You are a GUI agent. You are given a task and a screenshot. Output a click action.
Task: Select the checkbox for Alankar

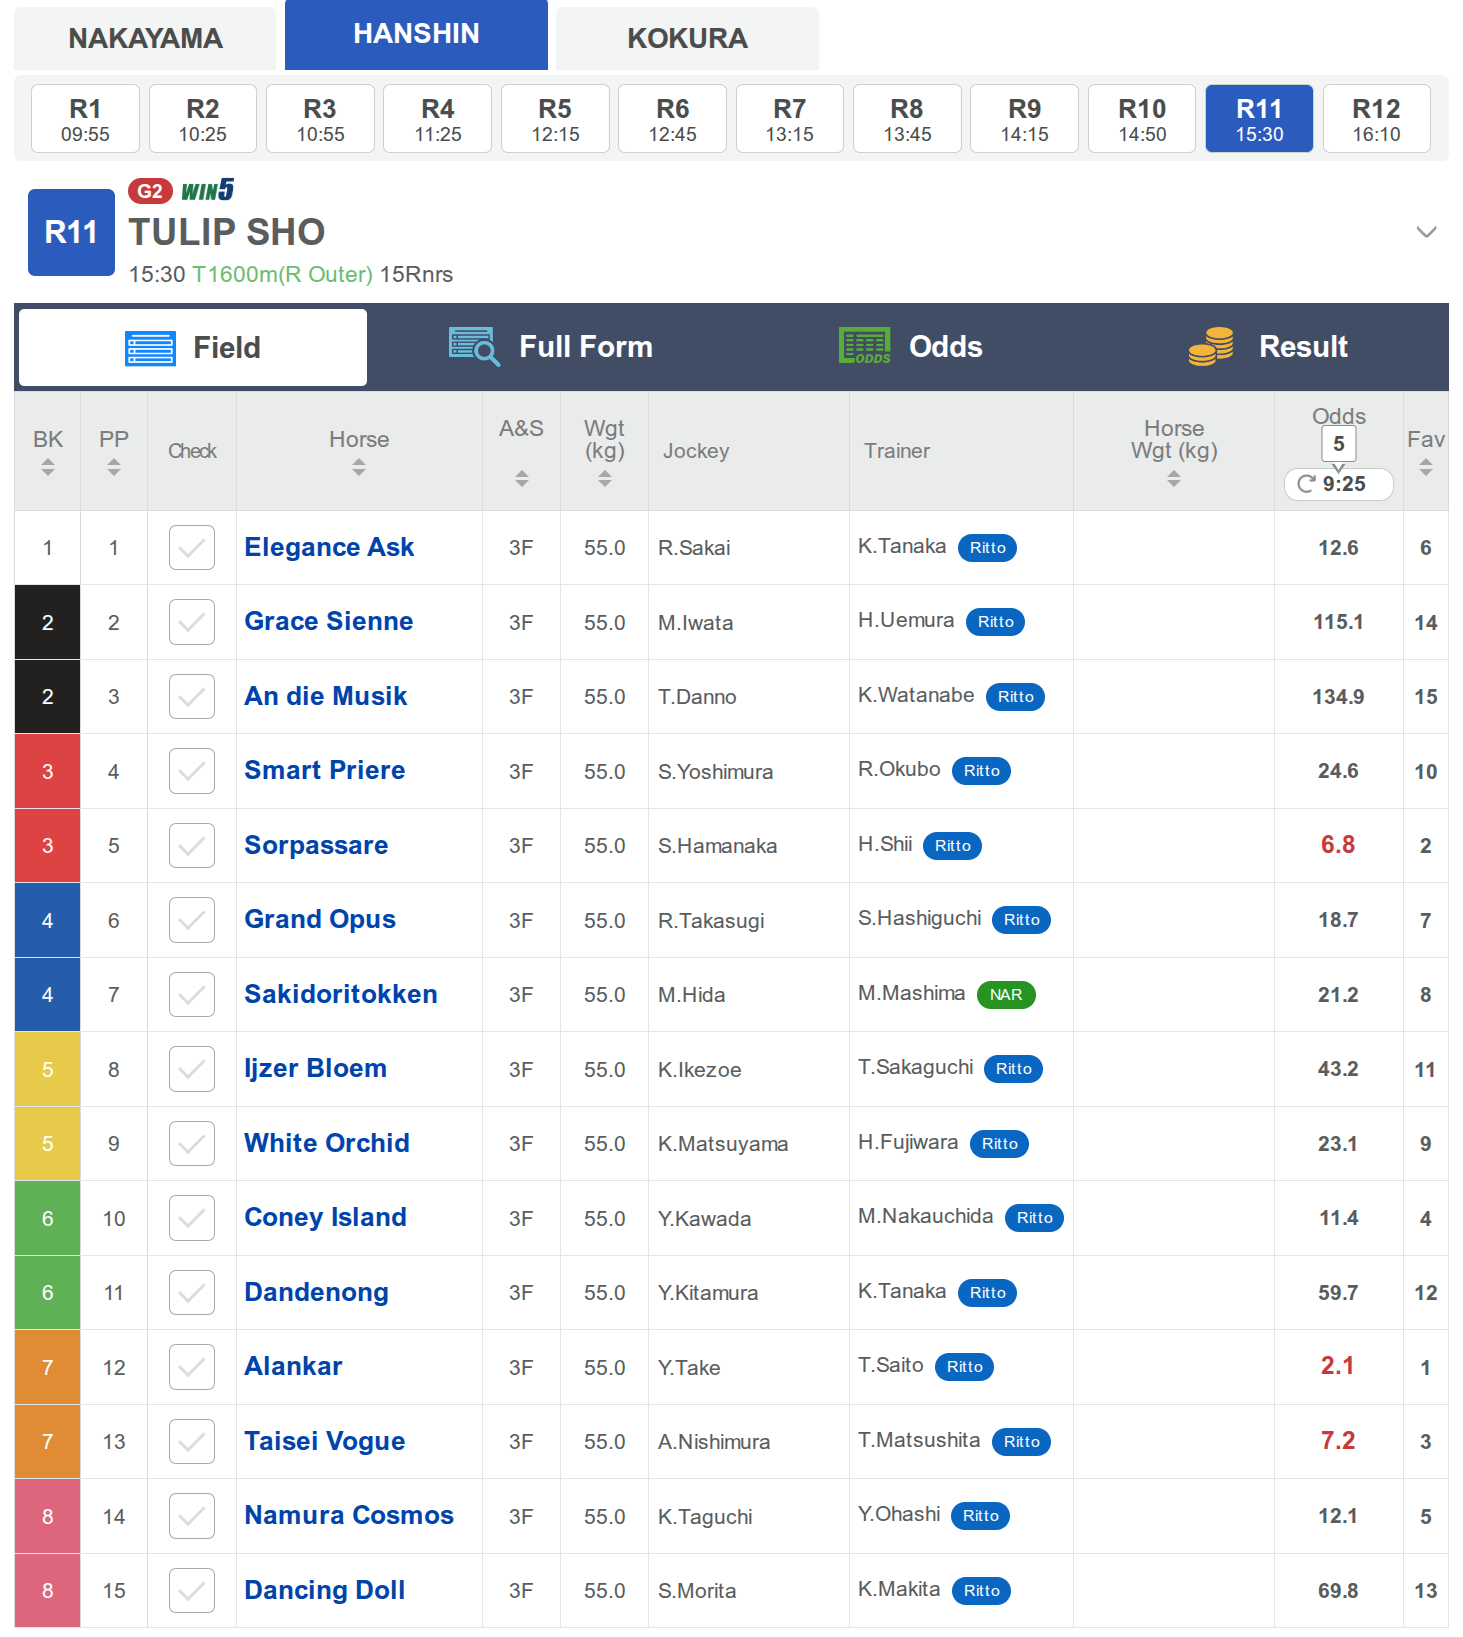tap(192, 1367)
